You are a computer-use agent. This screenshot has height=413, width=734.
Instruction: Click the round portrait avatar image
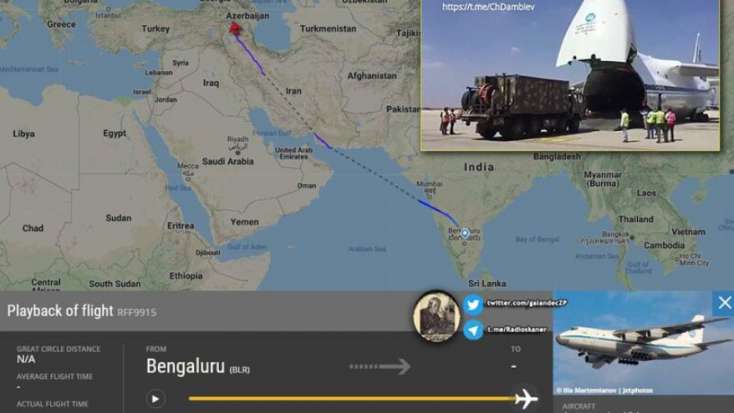[436, 316]
